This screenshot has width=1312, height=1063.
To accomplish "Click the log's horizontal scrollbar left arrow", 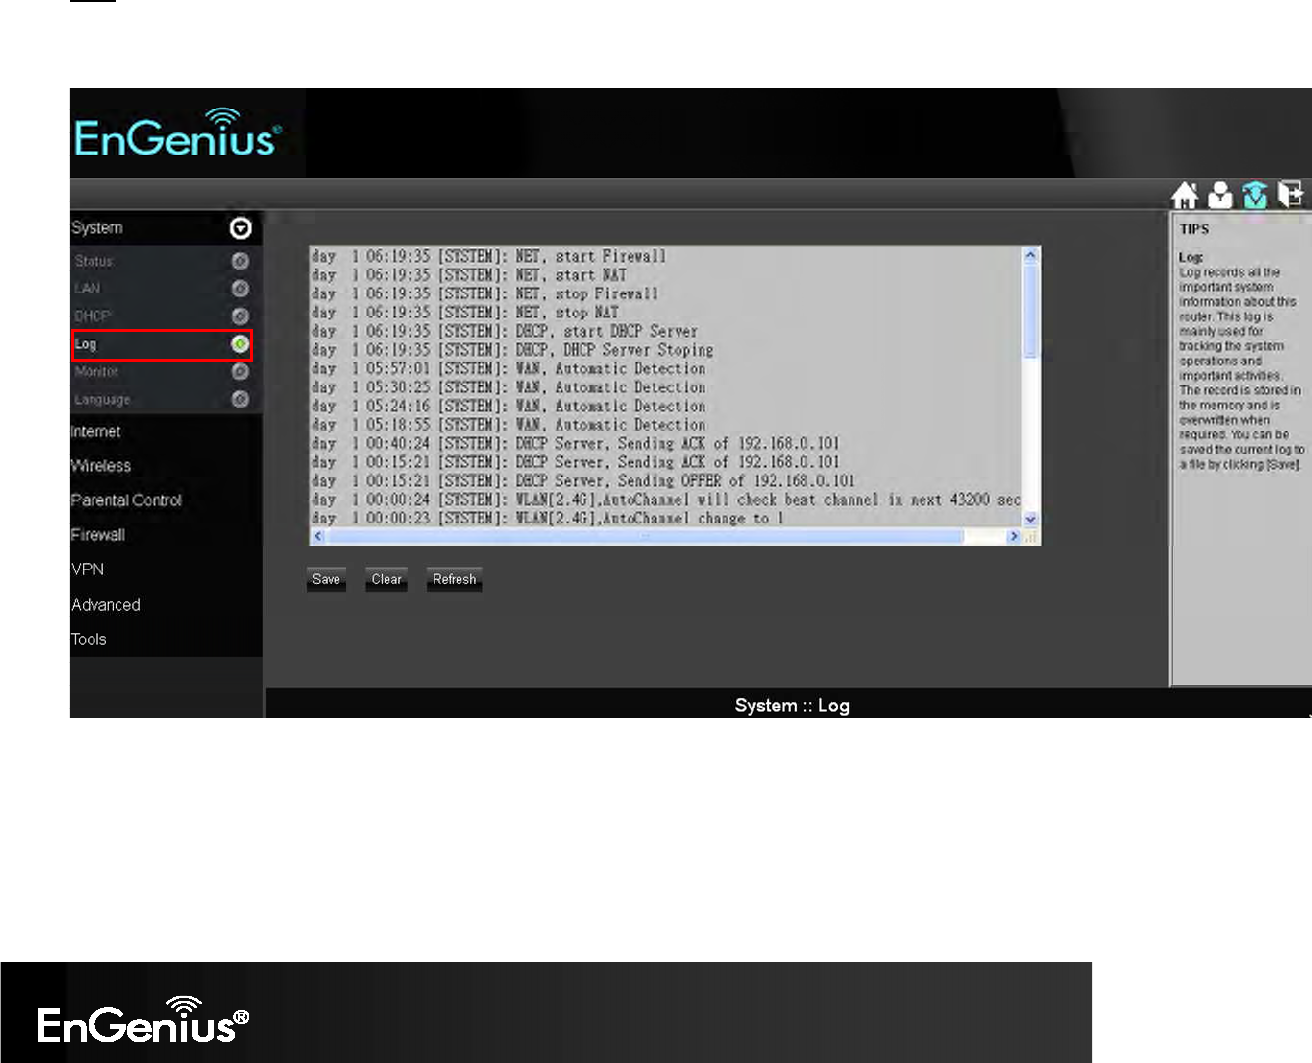I will [318, 536].
